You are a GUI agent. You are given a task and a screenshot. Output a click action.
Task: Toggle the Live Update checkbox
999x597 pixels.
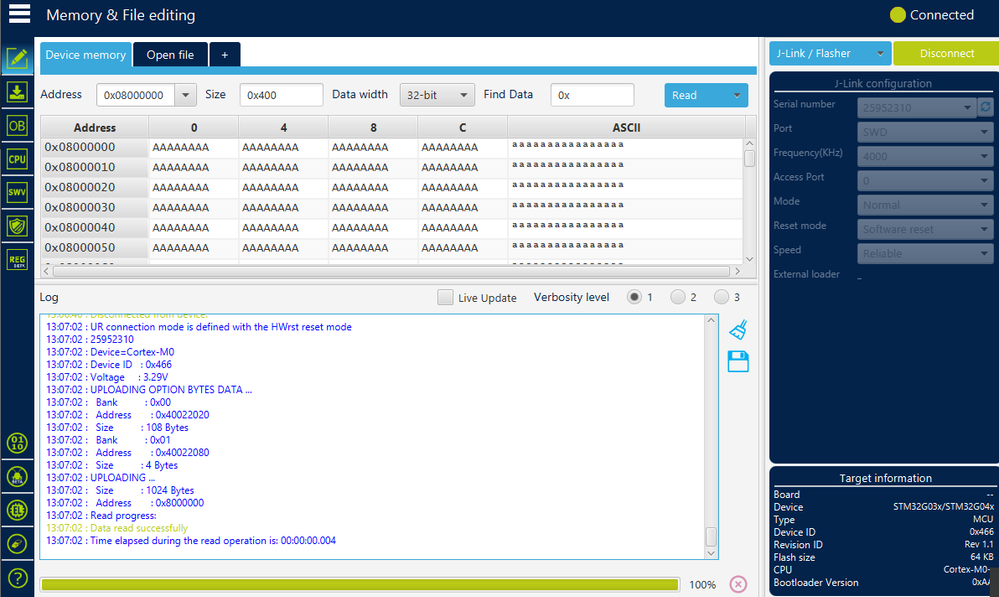445,298
